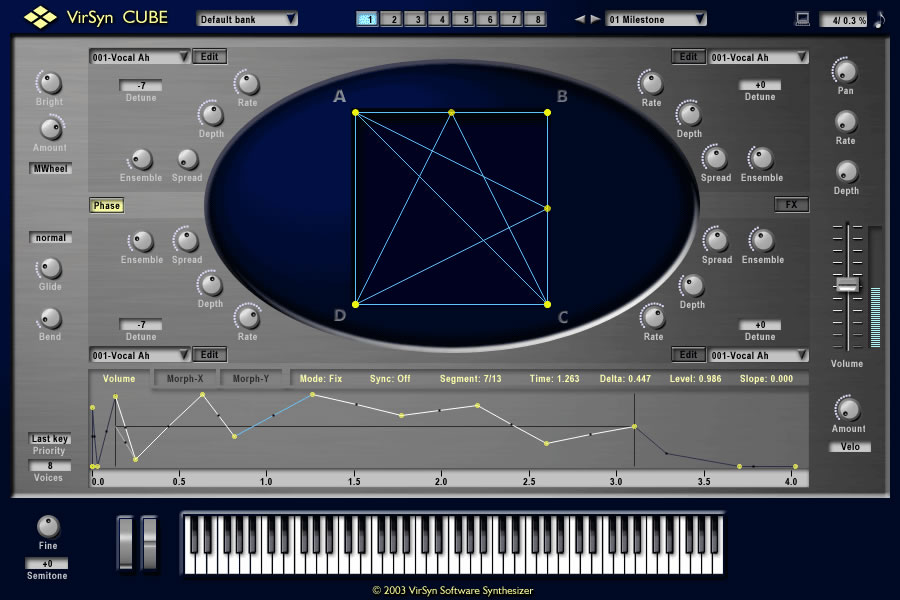Click source B's Depth knob
The image size is (900, 600).
[689, 114]
